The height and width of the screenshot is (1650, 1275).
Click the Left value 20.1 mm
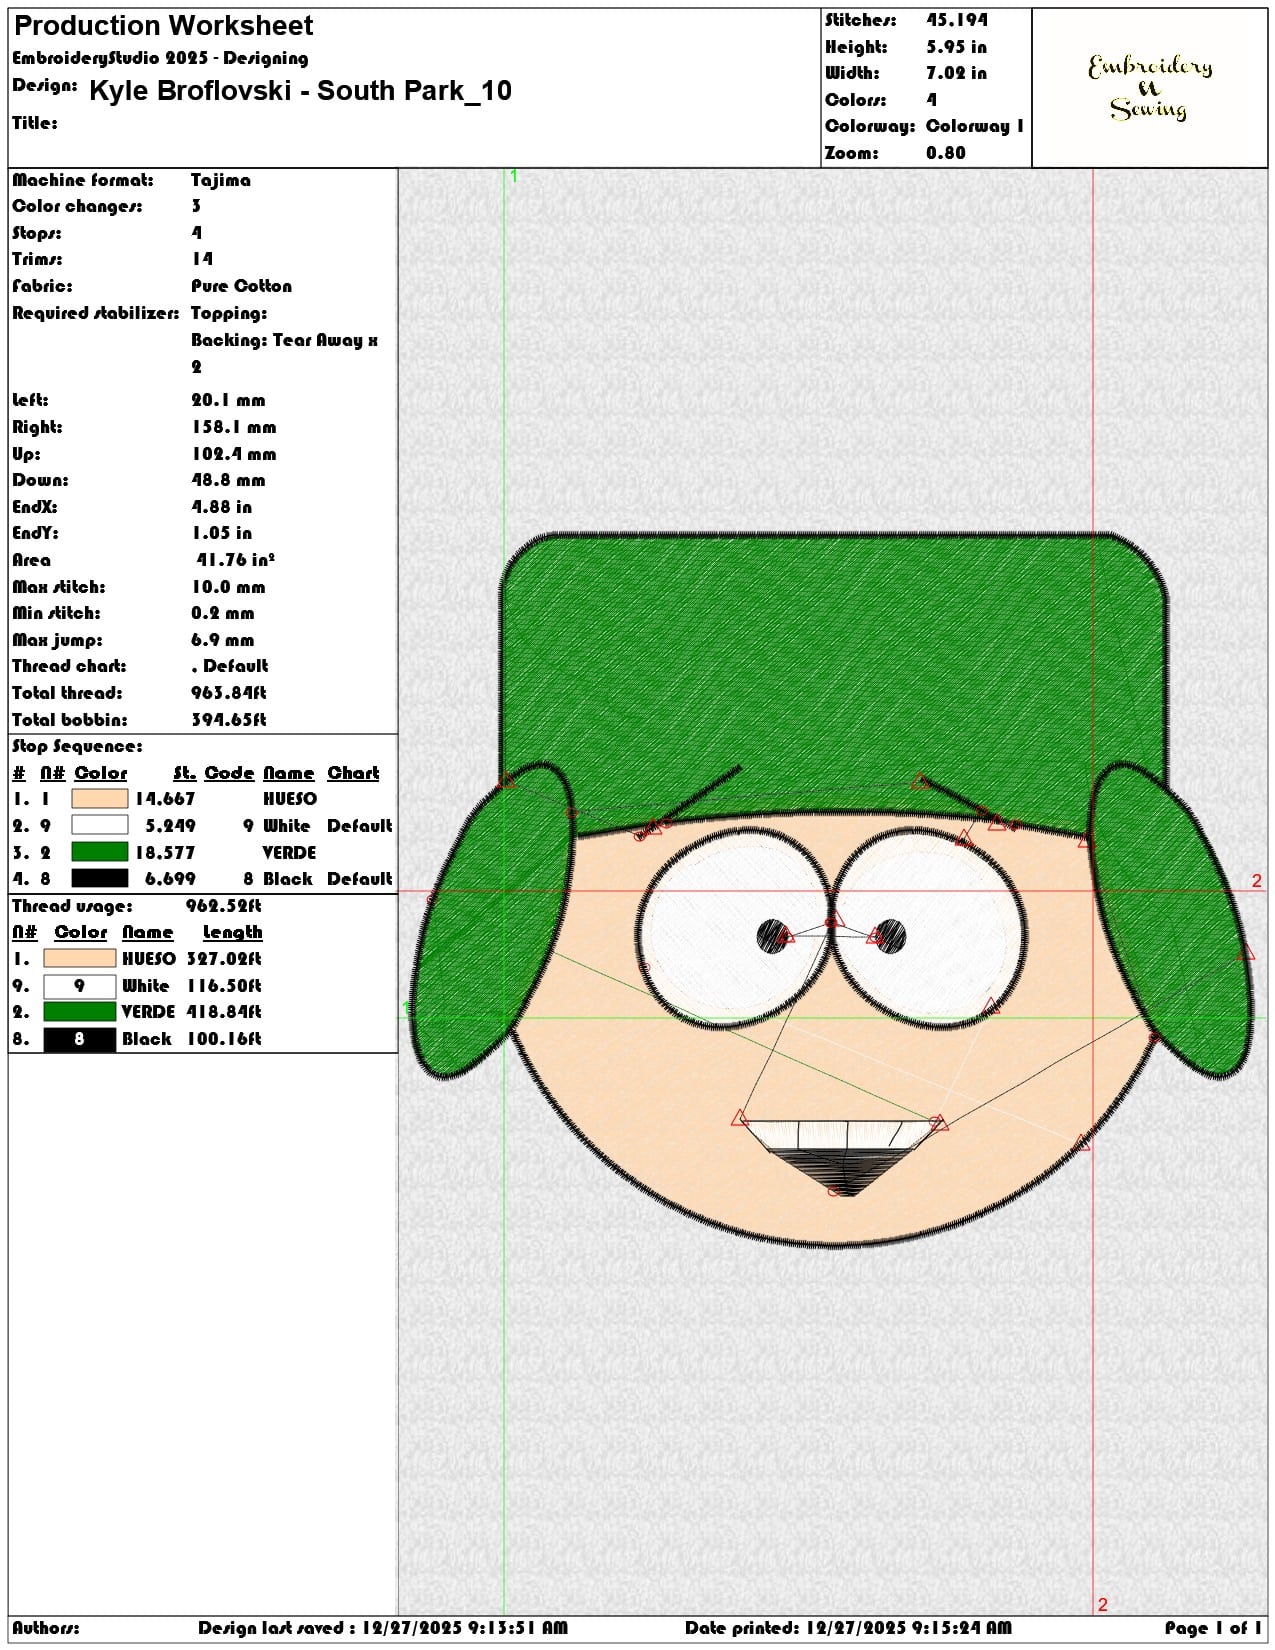point(229,400)
